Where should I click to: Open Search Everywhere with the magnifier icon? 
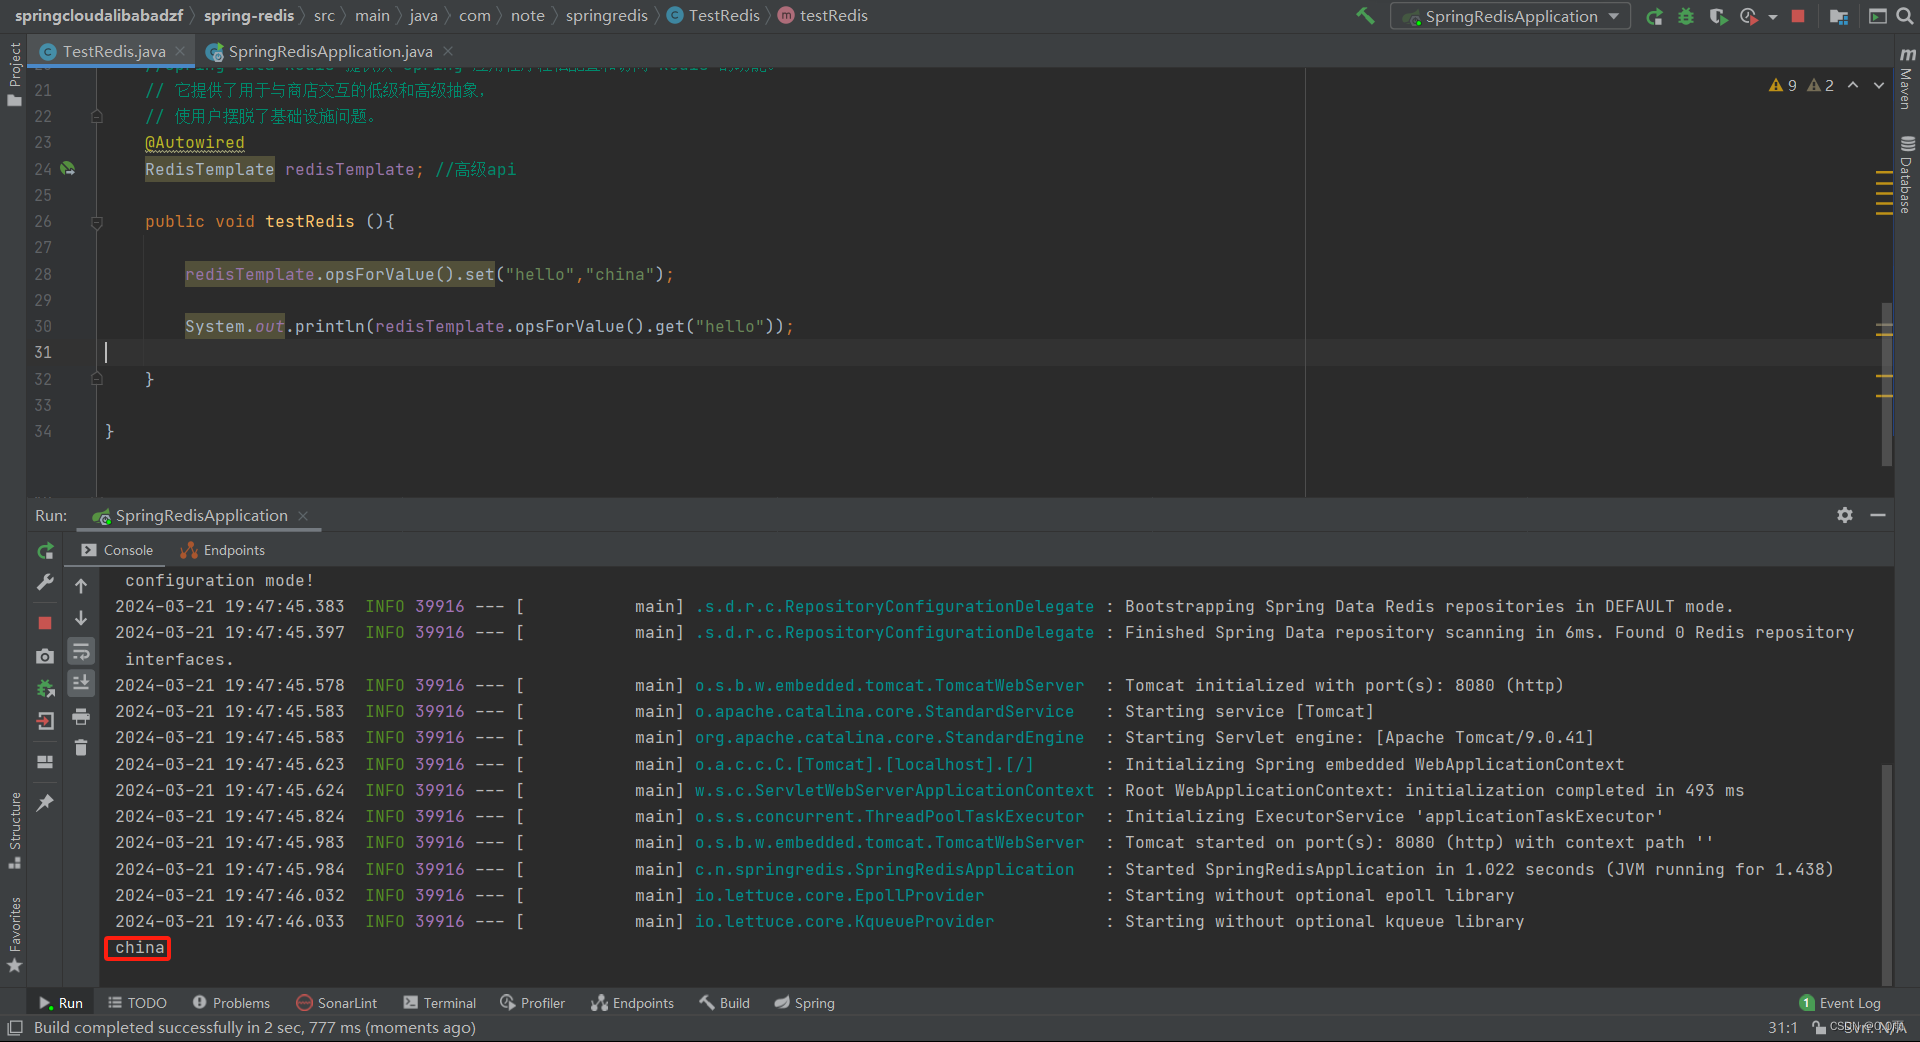[x=1903, y=16]
